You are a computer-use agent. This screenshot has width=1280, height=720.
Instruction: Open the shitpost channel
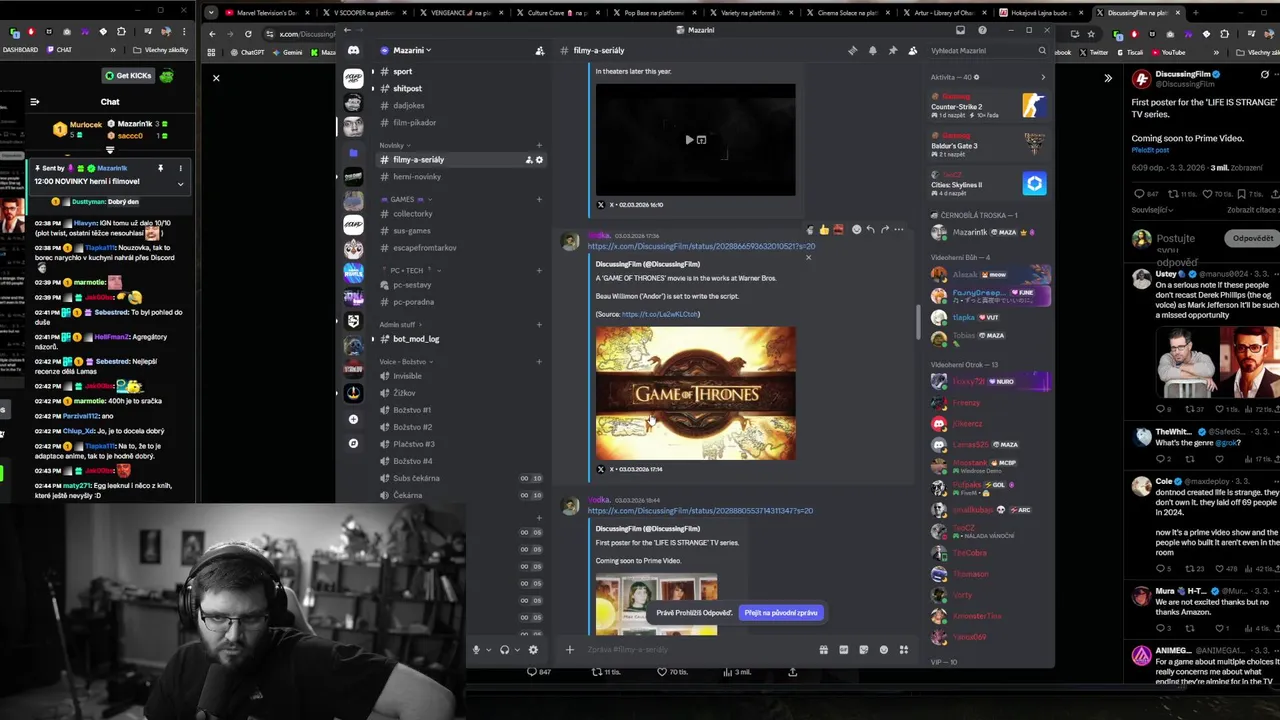pyautogui.click(x=458, y=88)
